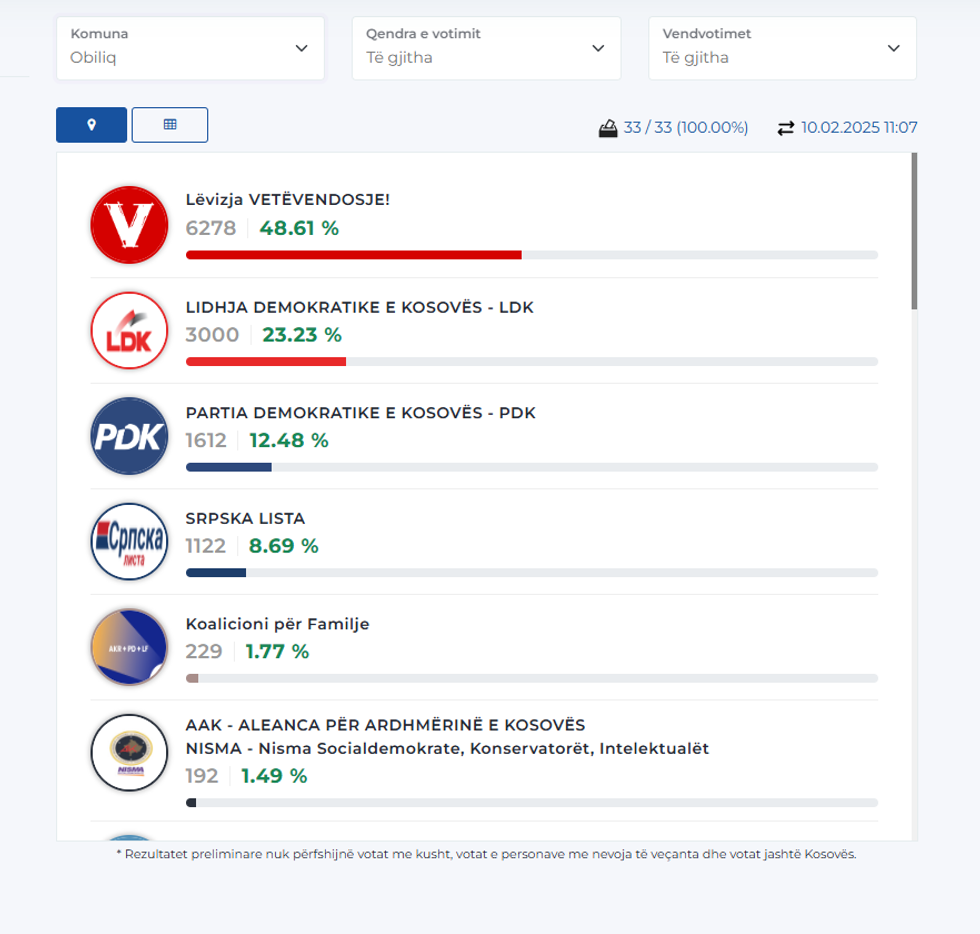Switch to table grid view
980x934 pixels.
coord(170,125)
